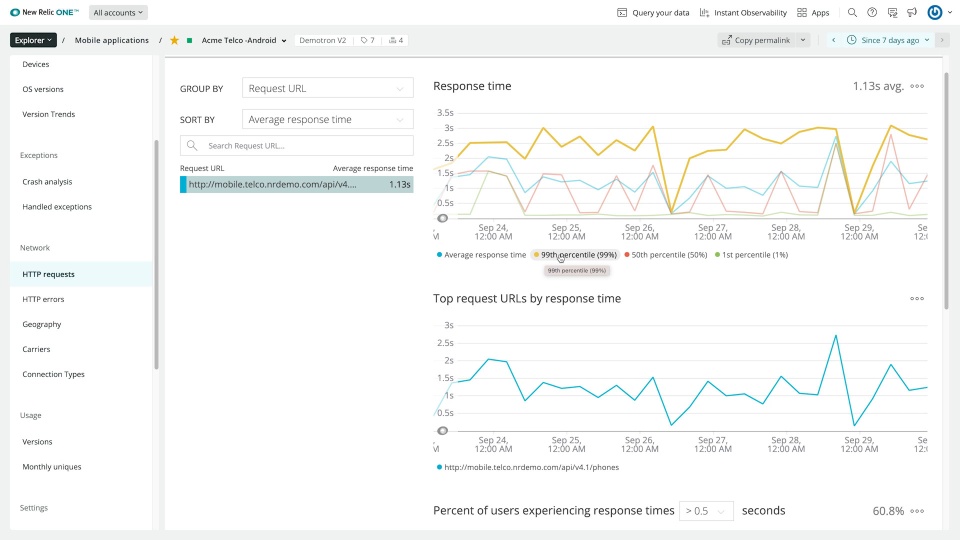Click the 1.13s avg. response time value
The width and height of the screenshot is (960, 540).
tap(878, 86)
